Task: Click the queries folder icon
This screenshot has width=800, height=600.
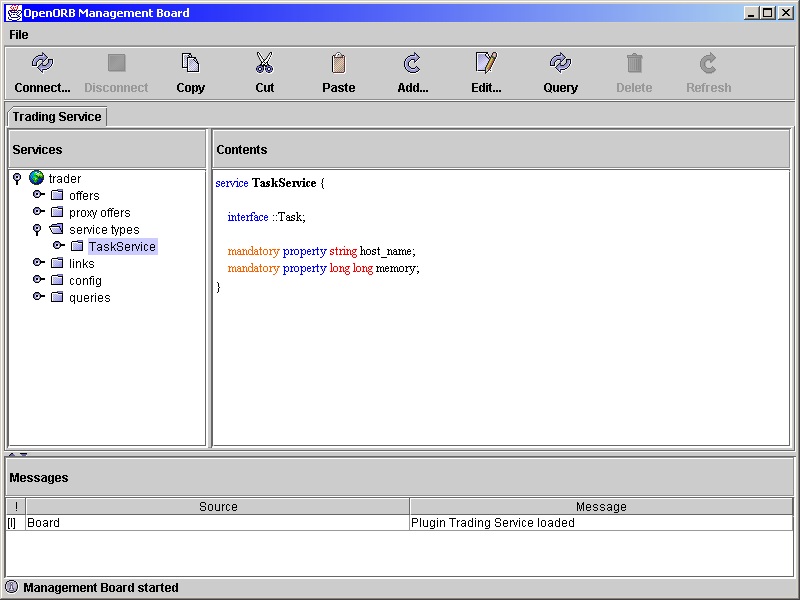Action: click(x=57, y=296)
